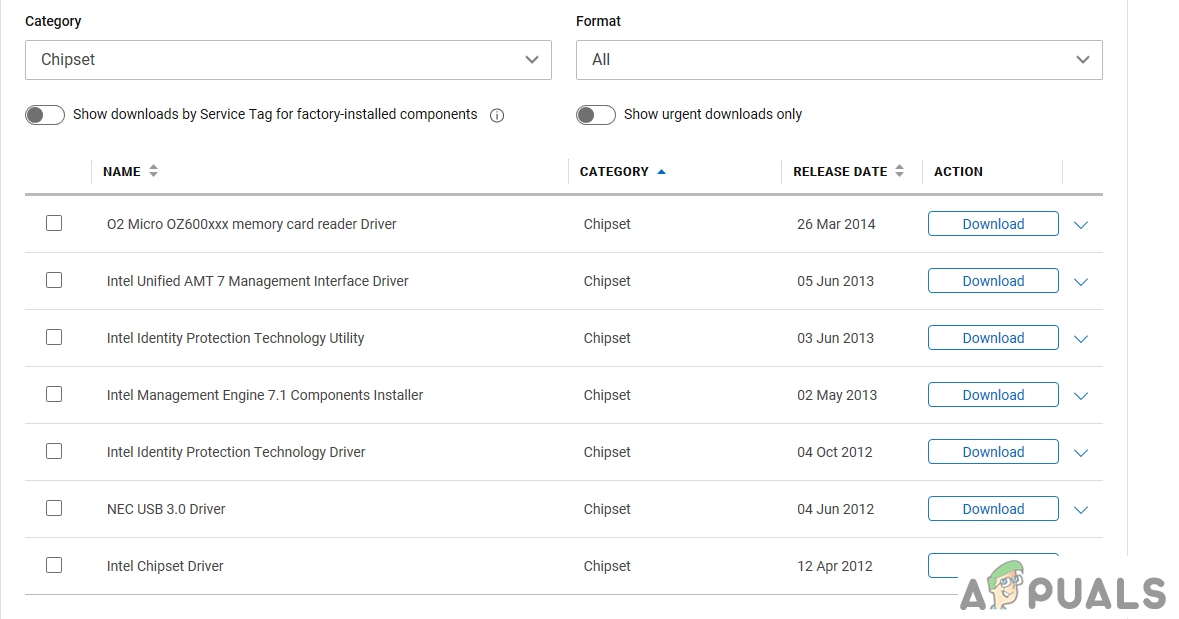The height and width of the screenshot is (619, 1179).
Task: Download the NEC USB 3.0 Driver
Action: (993, 509)
